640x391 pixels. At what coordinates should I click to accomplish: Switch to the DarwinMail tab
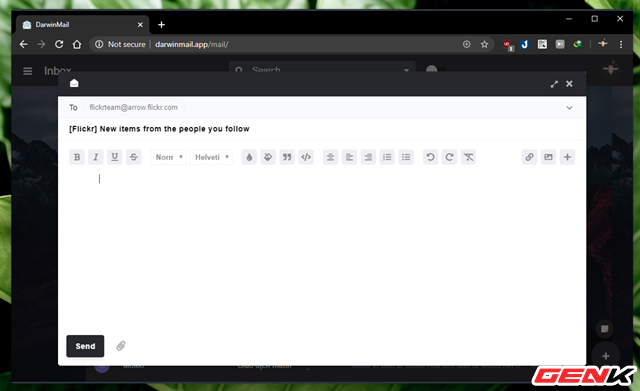(x=82, y=25)
